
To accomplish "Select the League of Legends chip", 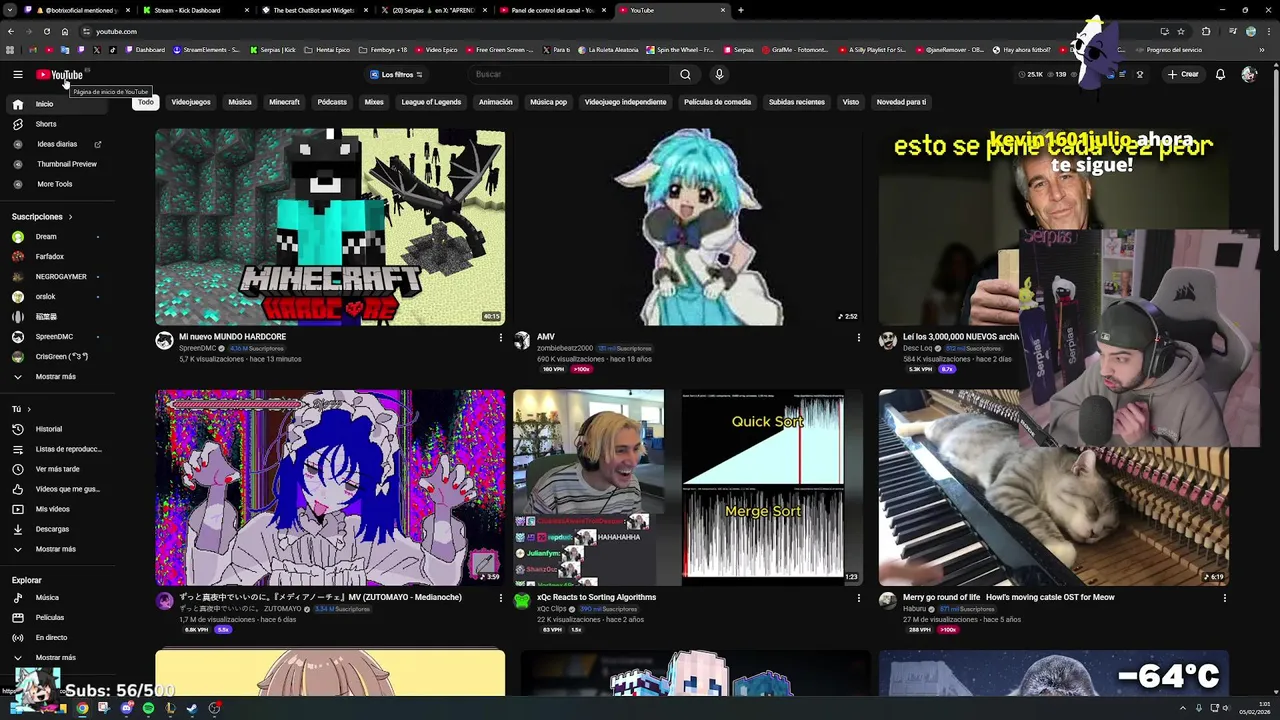I will coord(431,102).
